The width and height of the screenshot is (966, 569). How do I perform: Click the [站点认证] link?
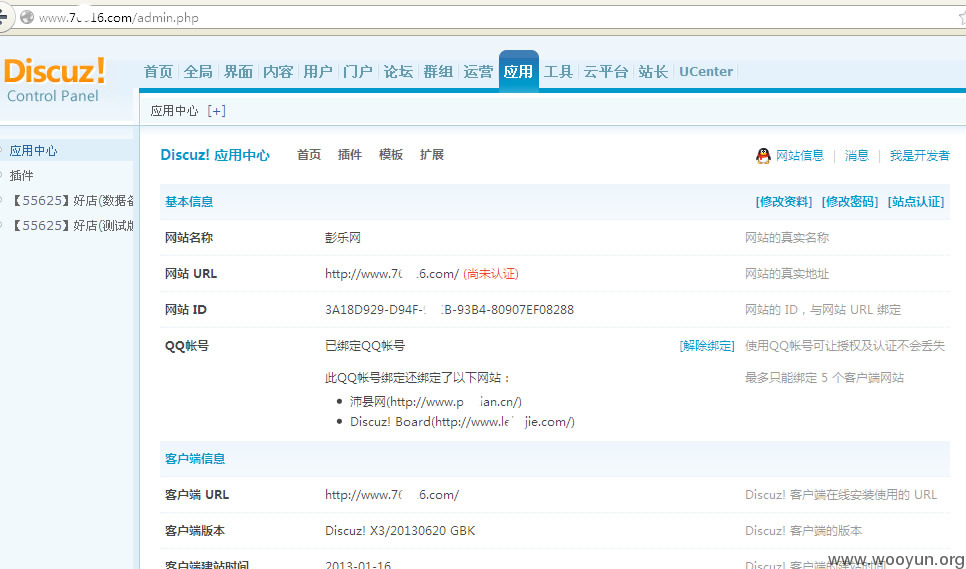pos(915,202)
